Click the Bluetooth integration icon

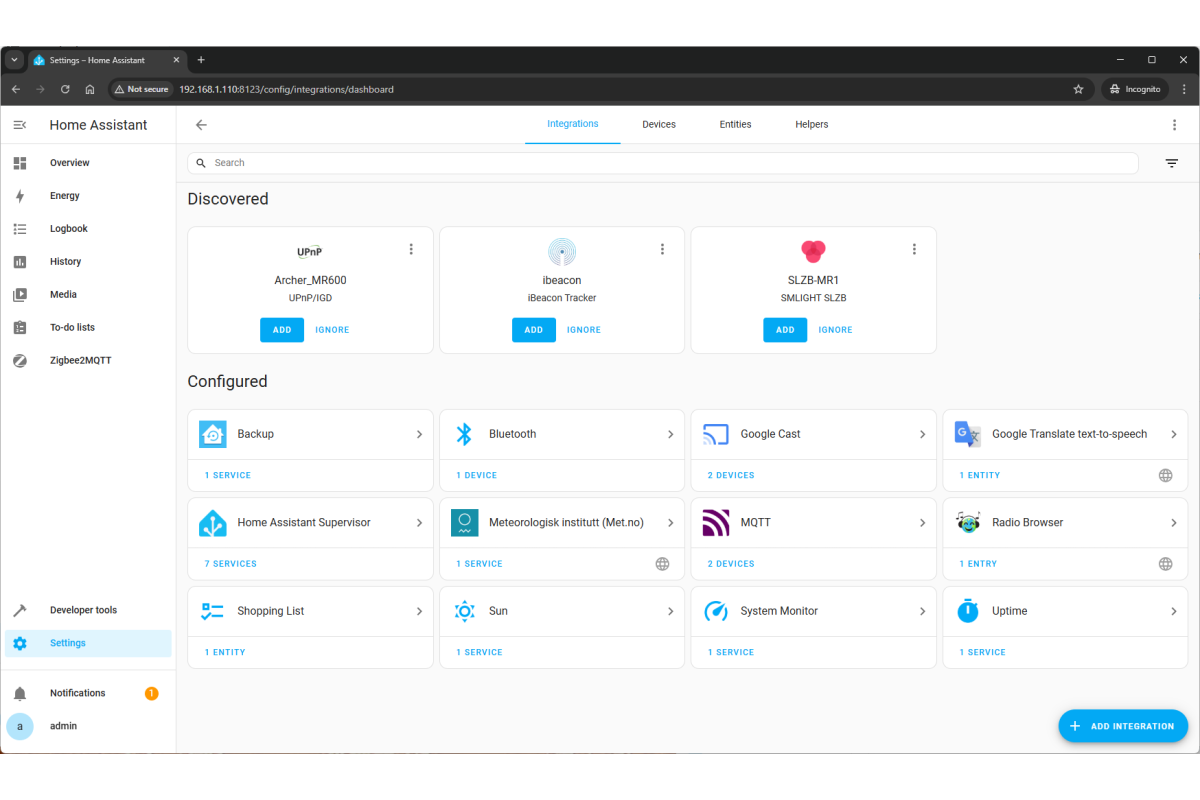click(x=464, y=434)
